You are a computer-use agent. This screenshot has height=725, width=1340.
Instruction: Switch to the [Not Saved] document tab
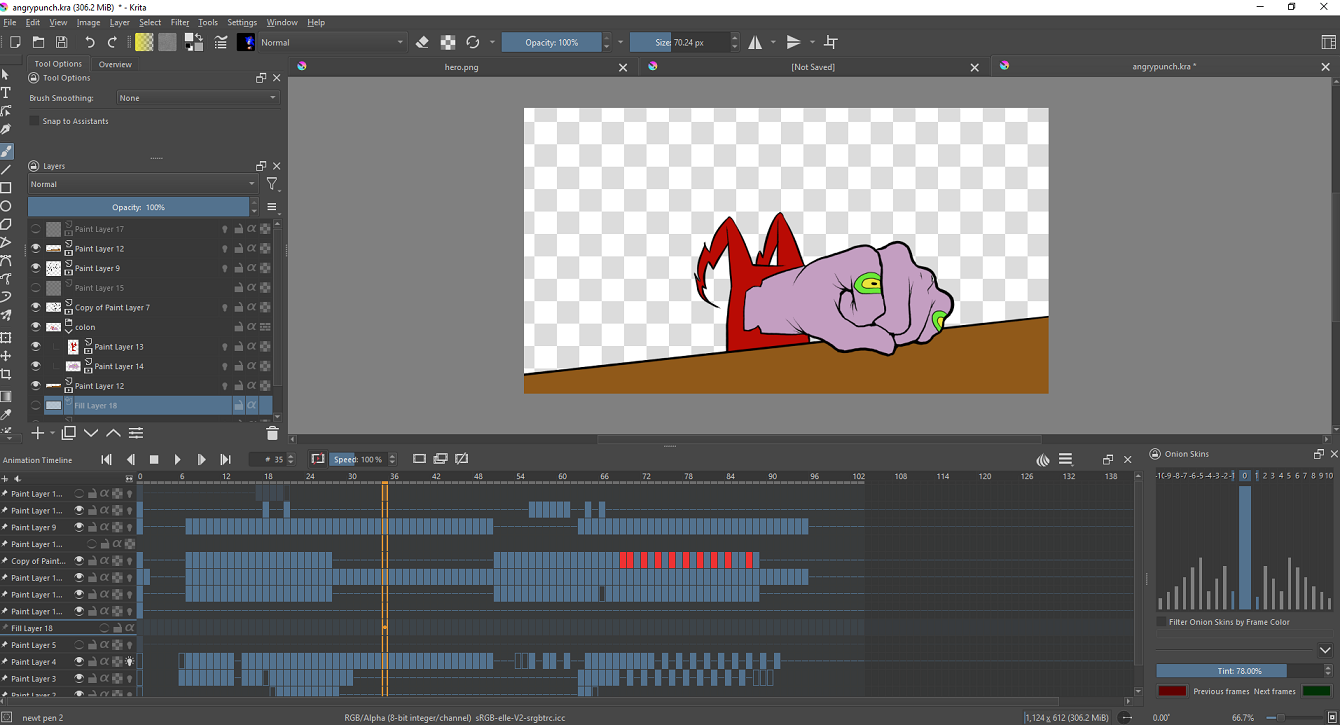[x=812, y=67]
